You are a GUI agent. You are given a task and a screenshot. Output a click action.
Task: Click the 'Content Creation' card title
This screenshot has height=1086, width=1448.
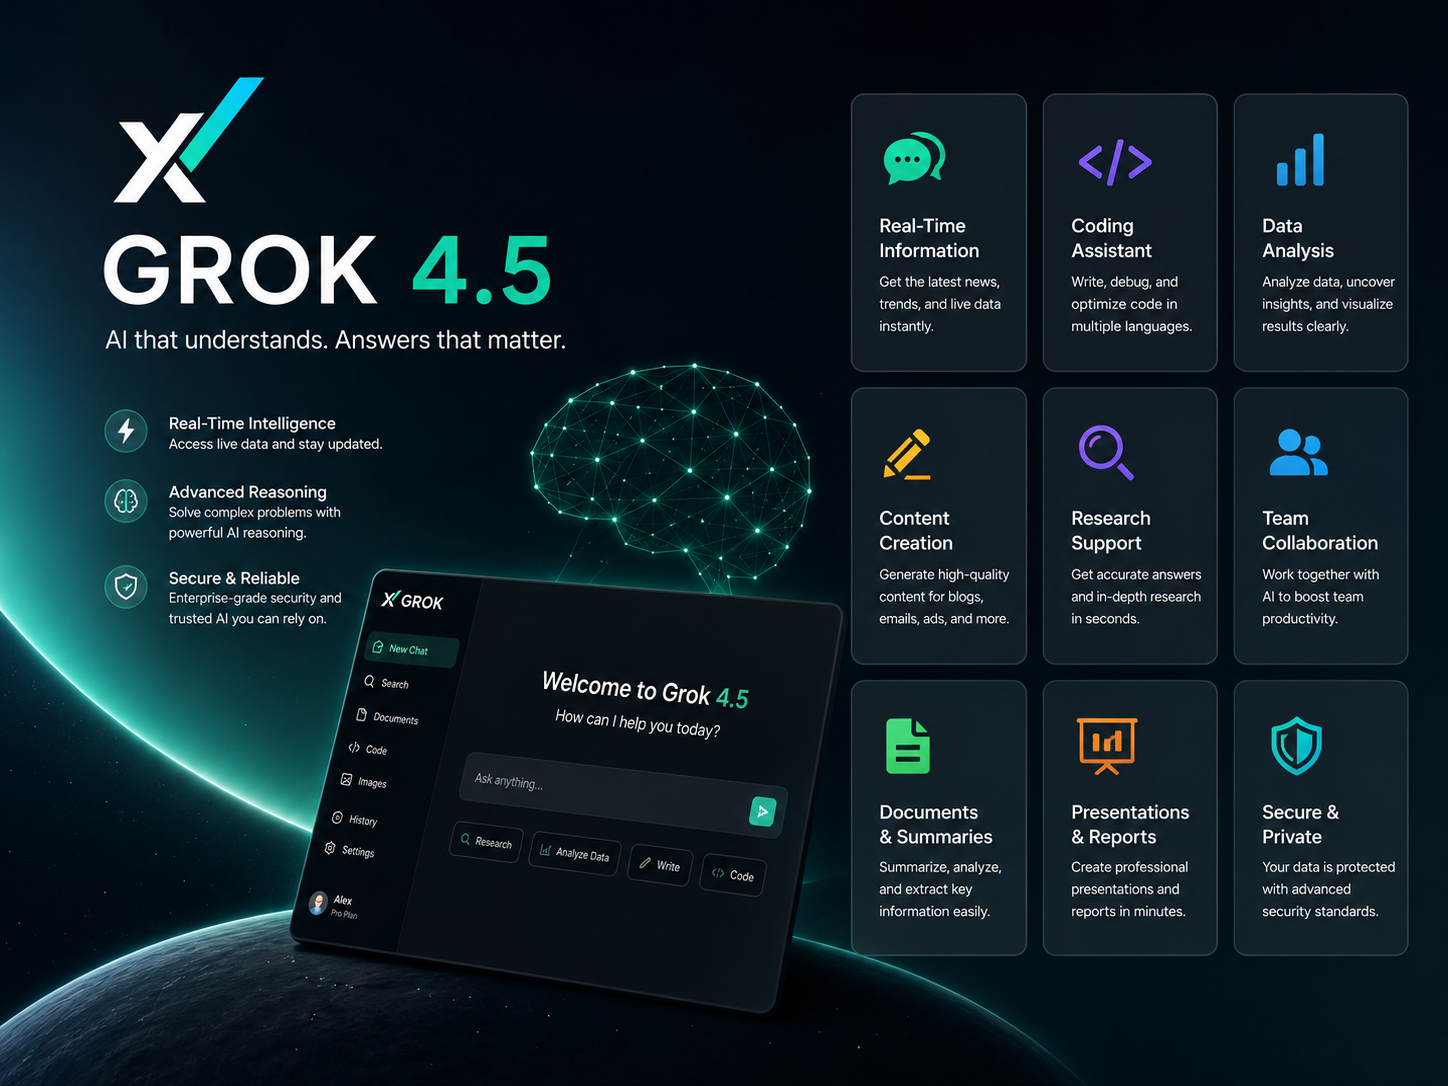pos(916,531)
